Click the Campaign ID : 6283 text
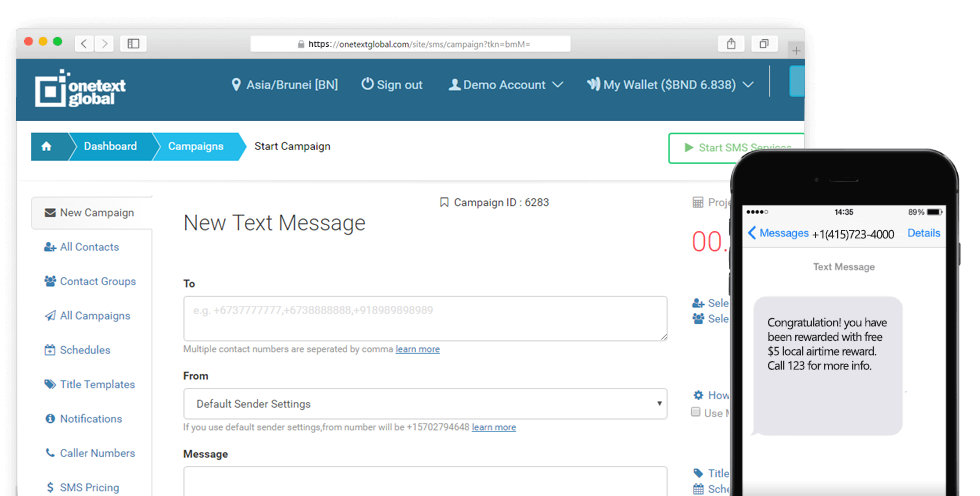Viewport: 980px width, 496px height. (x=501, y=202)
